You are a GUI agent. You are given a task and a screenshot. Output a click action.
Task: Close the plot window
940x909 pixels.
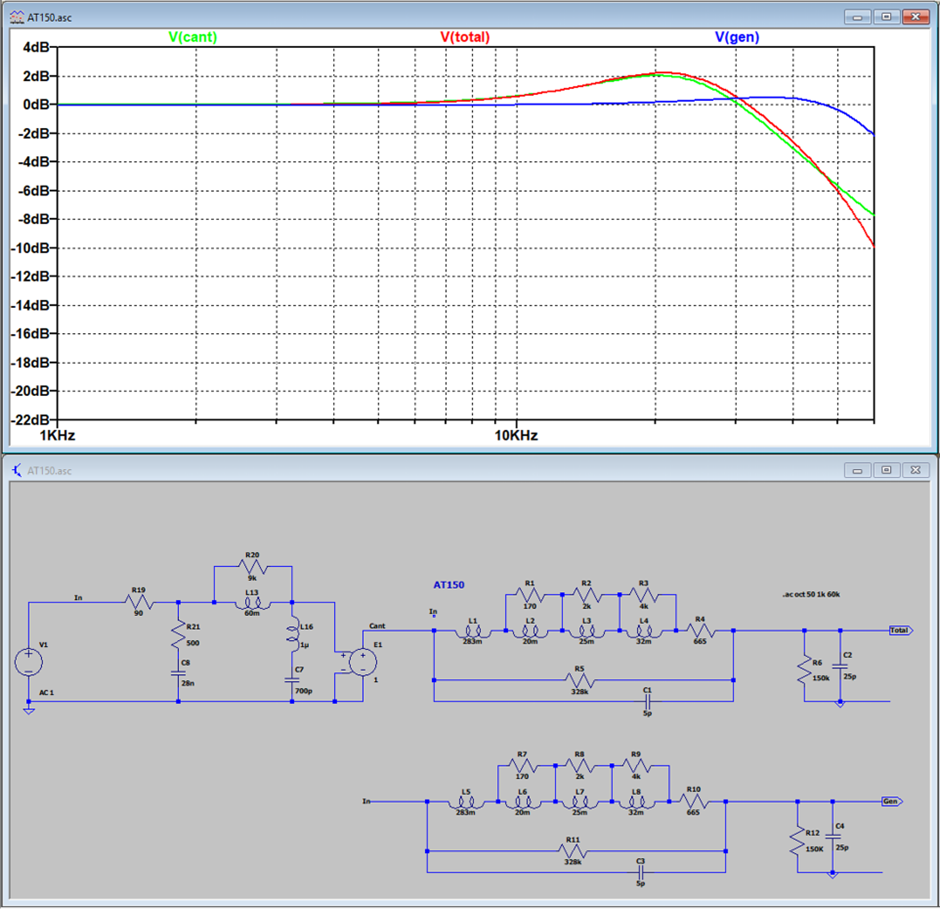915,17
